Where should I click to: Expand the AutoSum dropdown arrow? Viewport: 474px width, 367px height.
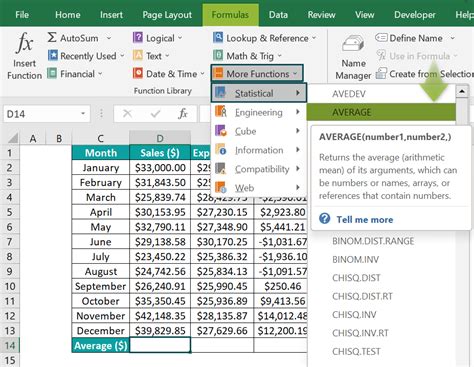click(x=109, y=38)
